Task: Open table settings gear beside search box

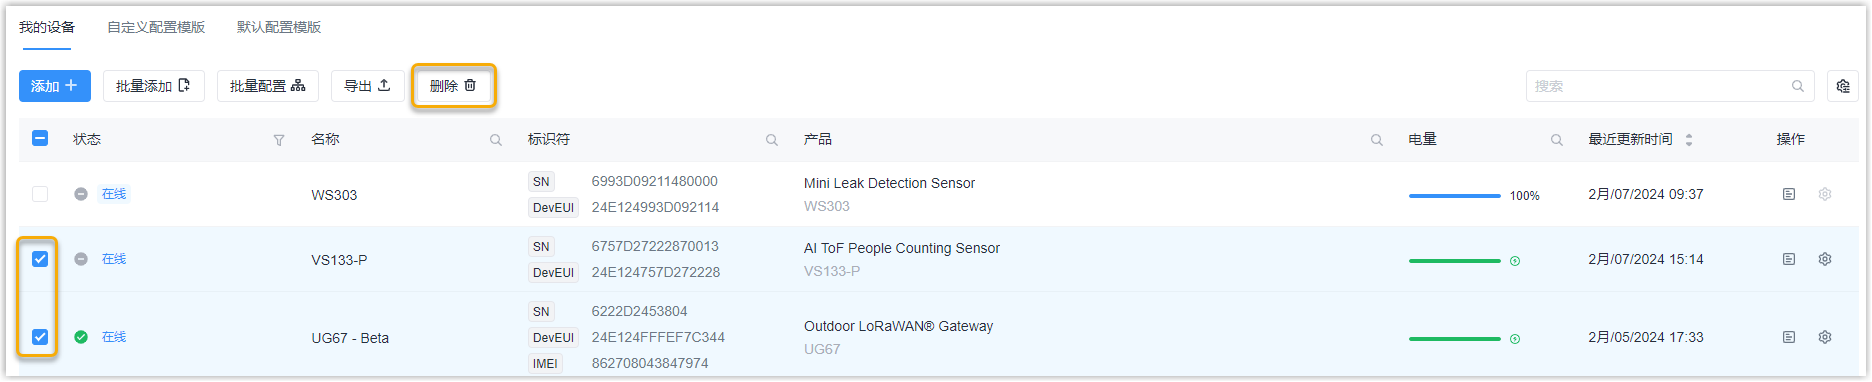Action: [1843, 86]
